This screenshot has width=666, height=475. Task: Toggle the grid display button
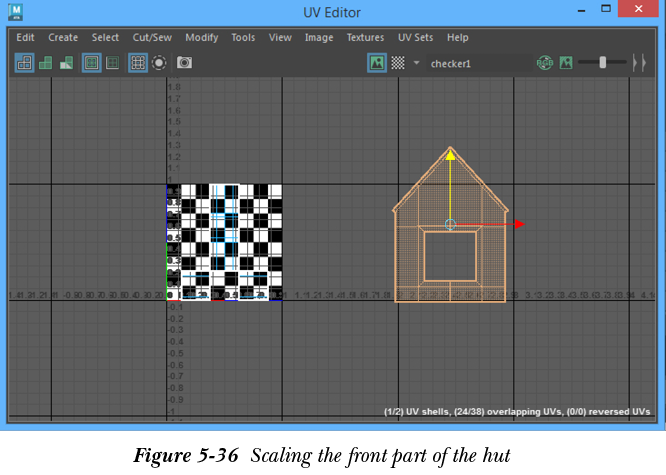click(137, 62)
